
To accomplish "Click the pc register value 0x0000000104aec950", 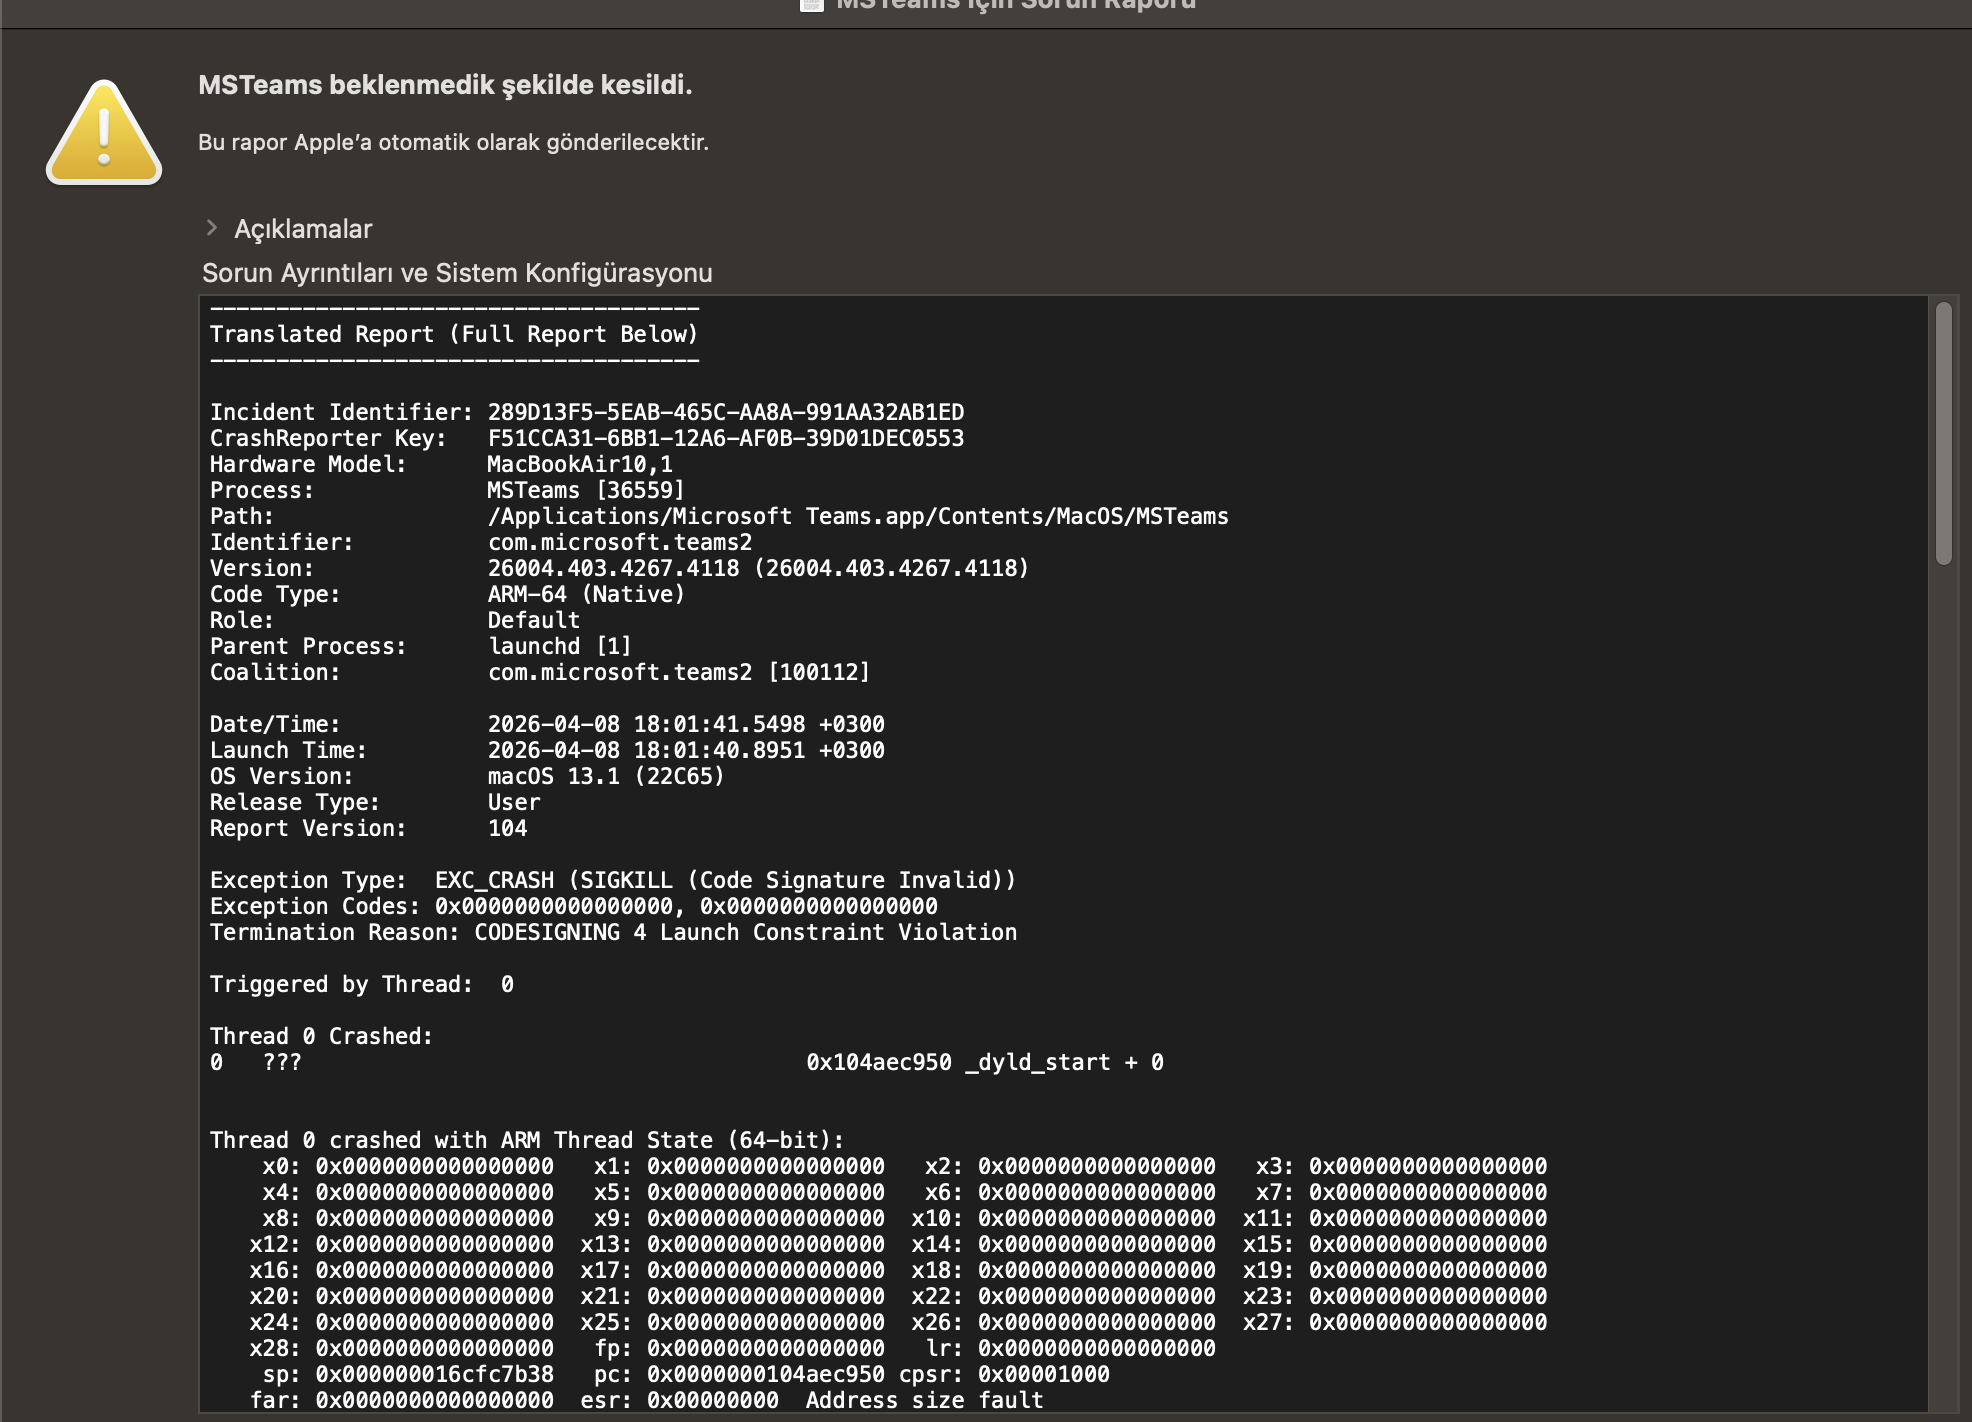I will (766, 1374).
